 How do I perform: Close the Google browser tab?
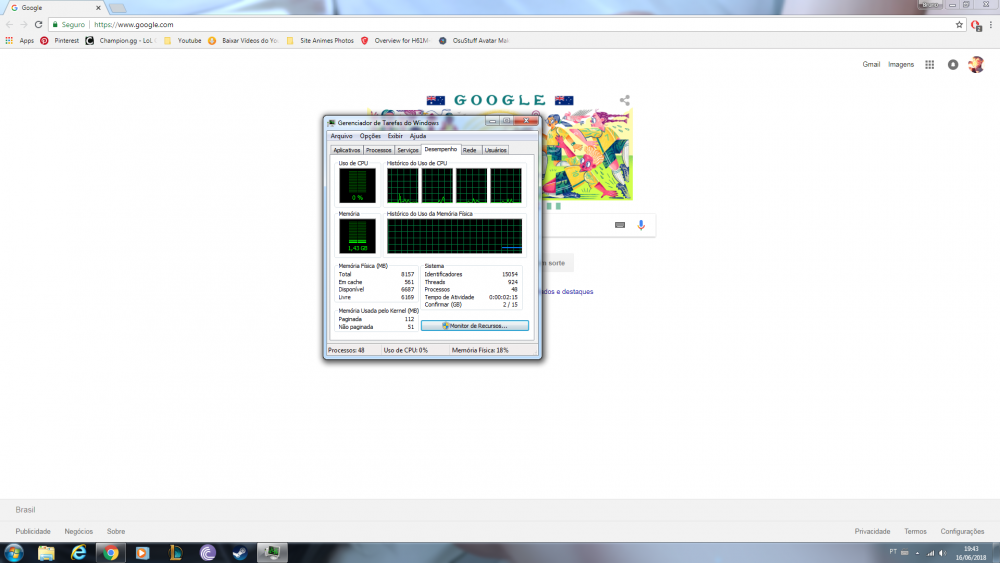click(x=98, y=8)
